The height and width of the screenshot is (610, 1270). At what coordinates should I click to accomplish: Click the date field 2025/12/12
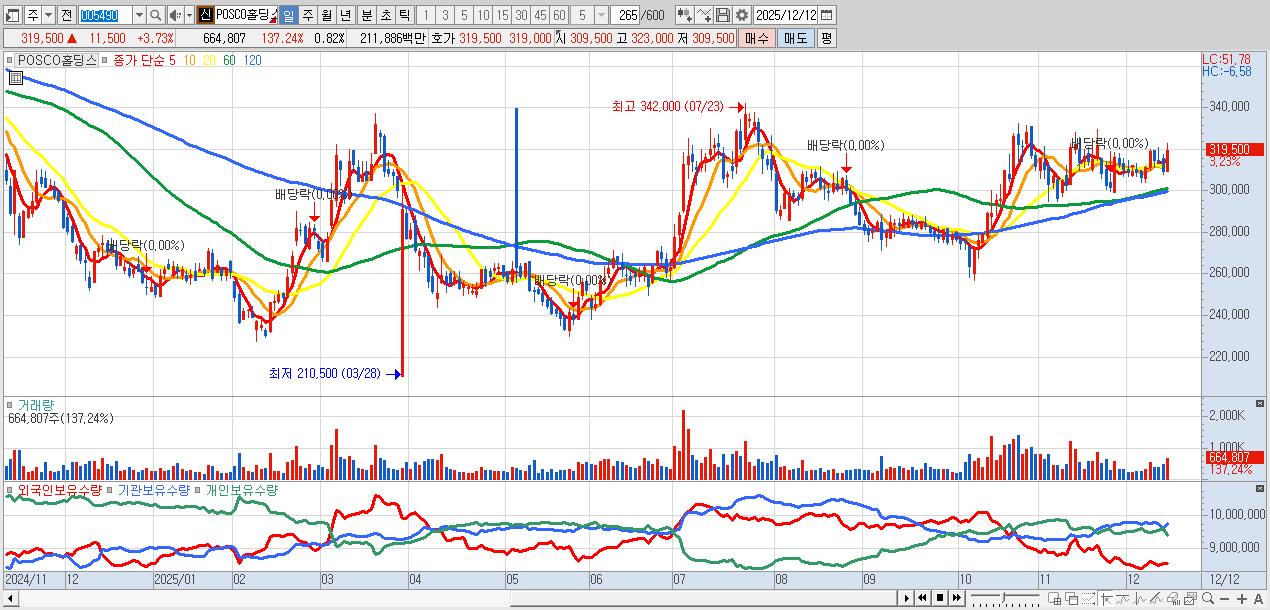[786, 15]
